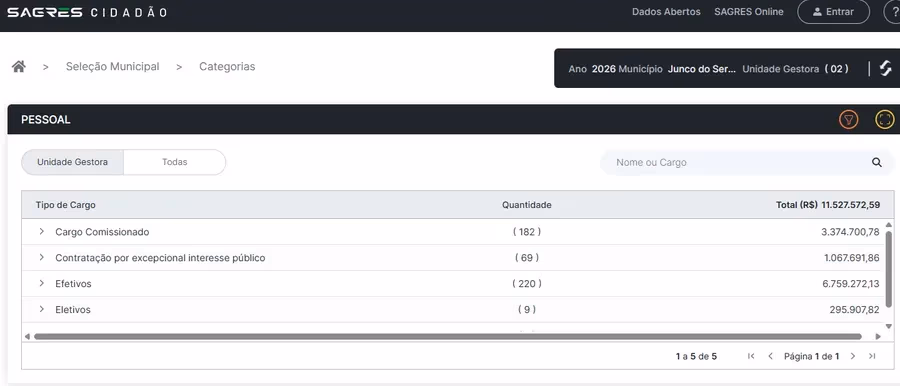Screen dimensions: 900x386
Task: Click the 1 a 5 de 5 counter
Action: tap(696, 356)
